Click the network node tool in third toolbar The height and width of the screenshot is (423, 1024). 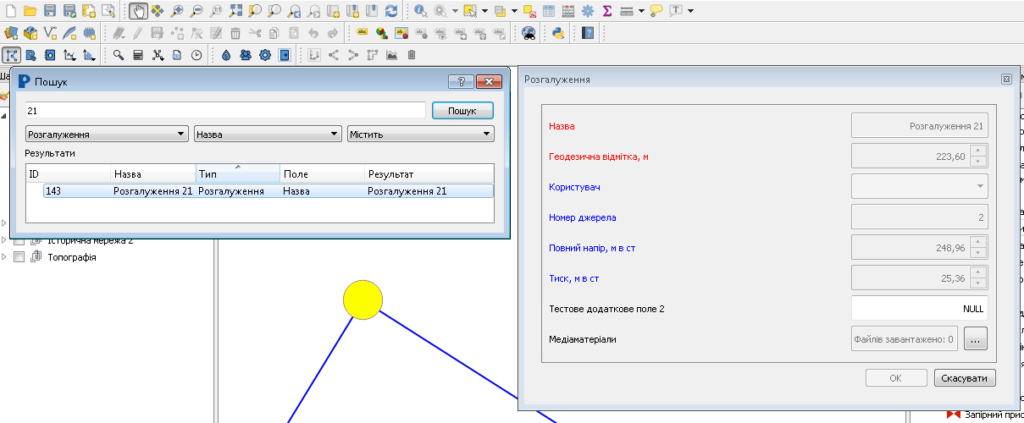coord(10,55)
